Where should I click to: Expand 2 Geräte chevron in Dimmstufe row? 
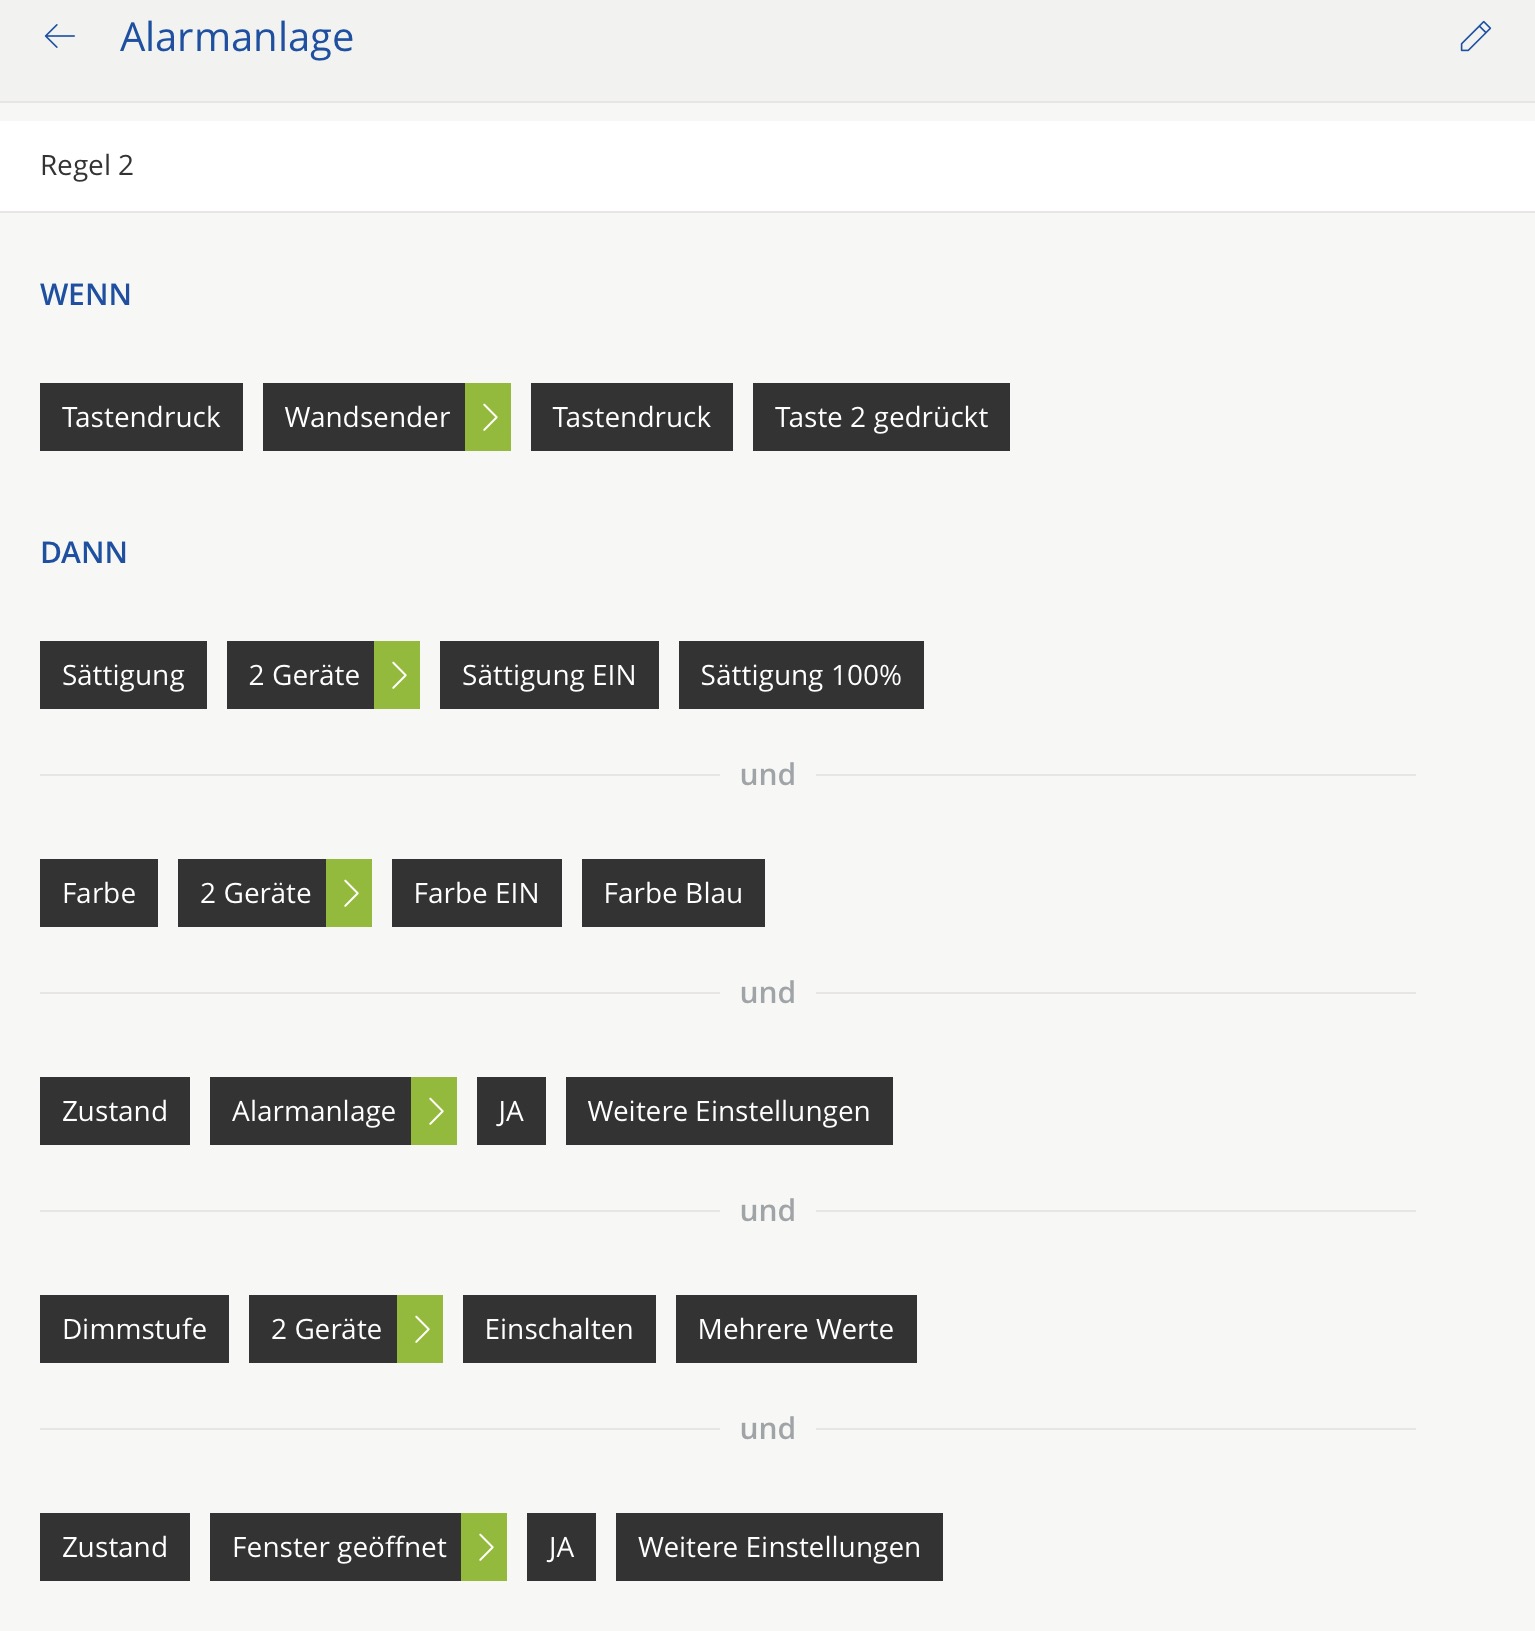[x=420, y=1329]
